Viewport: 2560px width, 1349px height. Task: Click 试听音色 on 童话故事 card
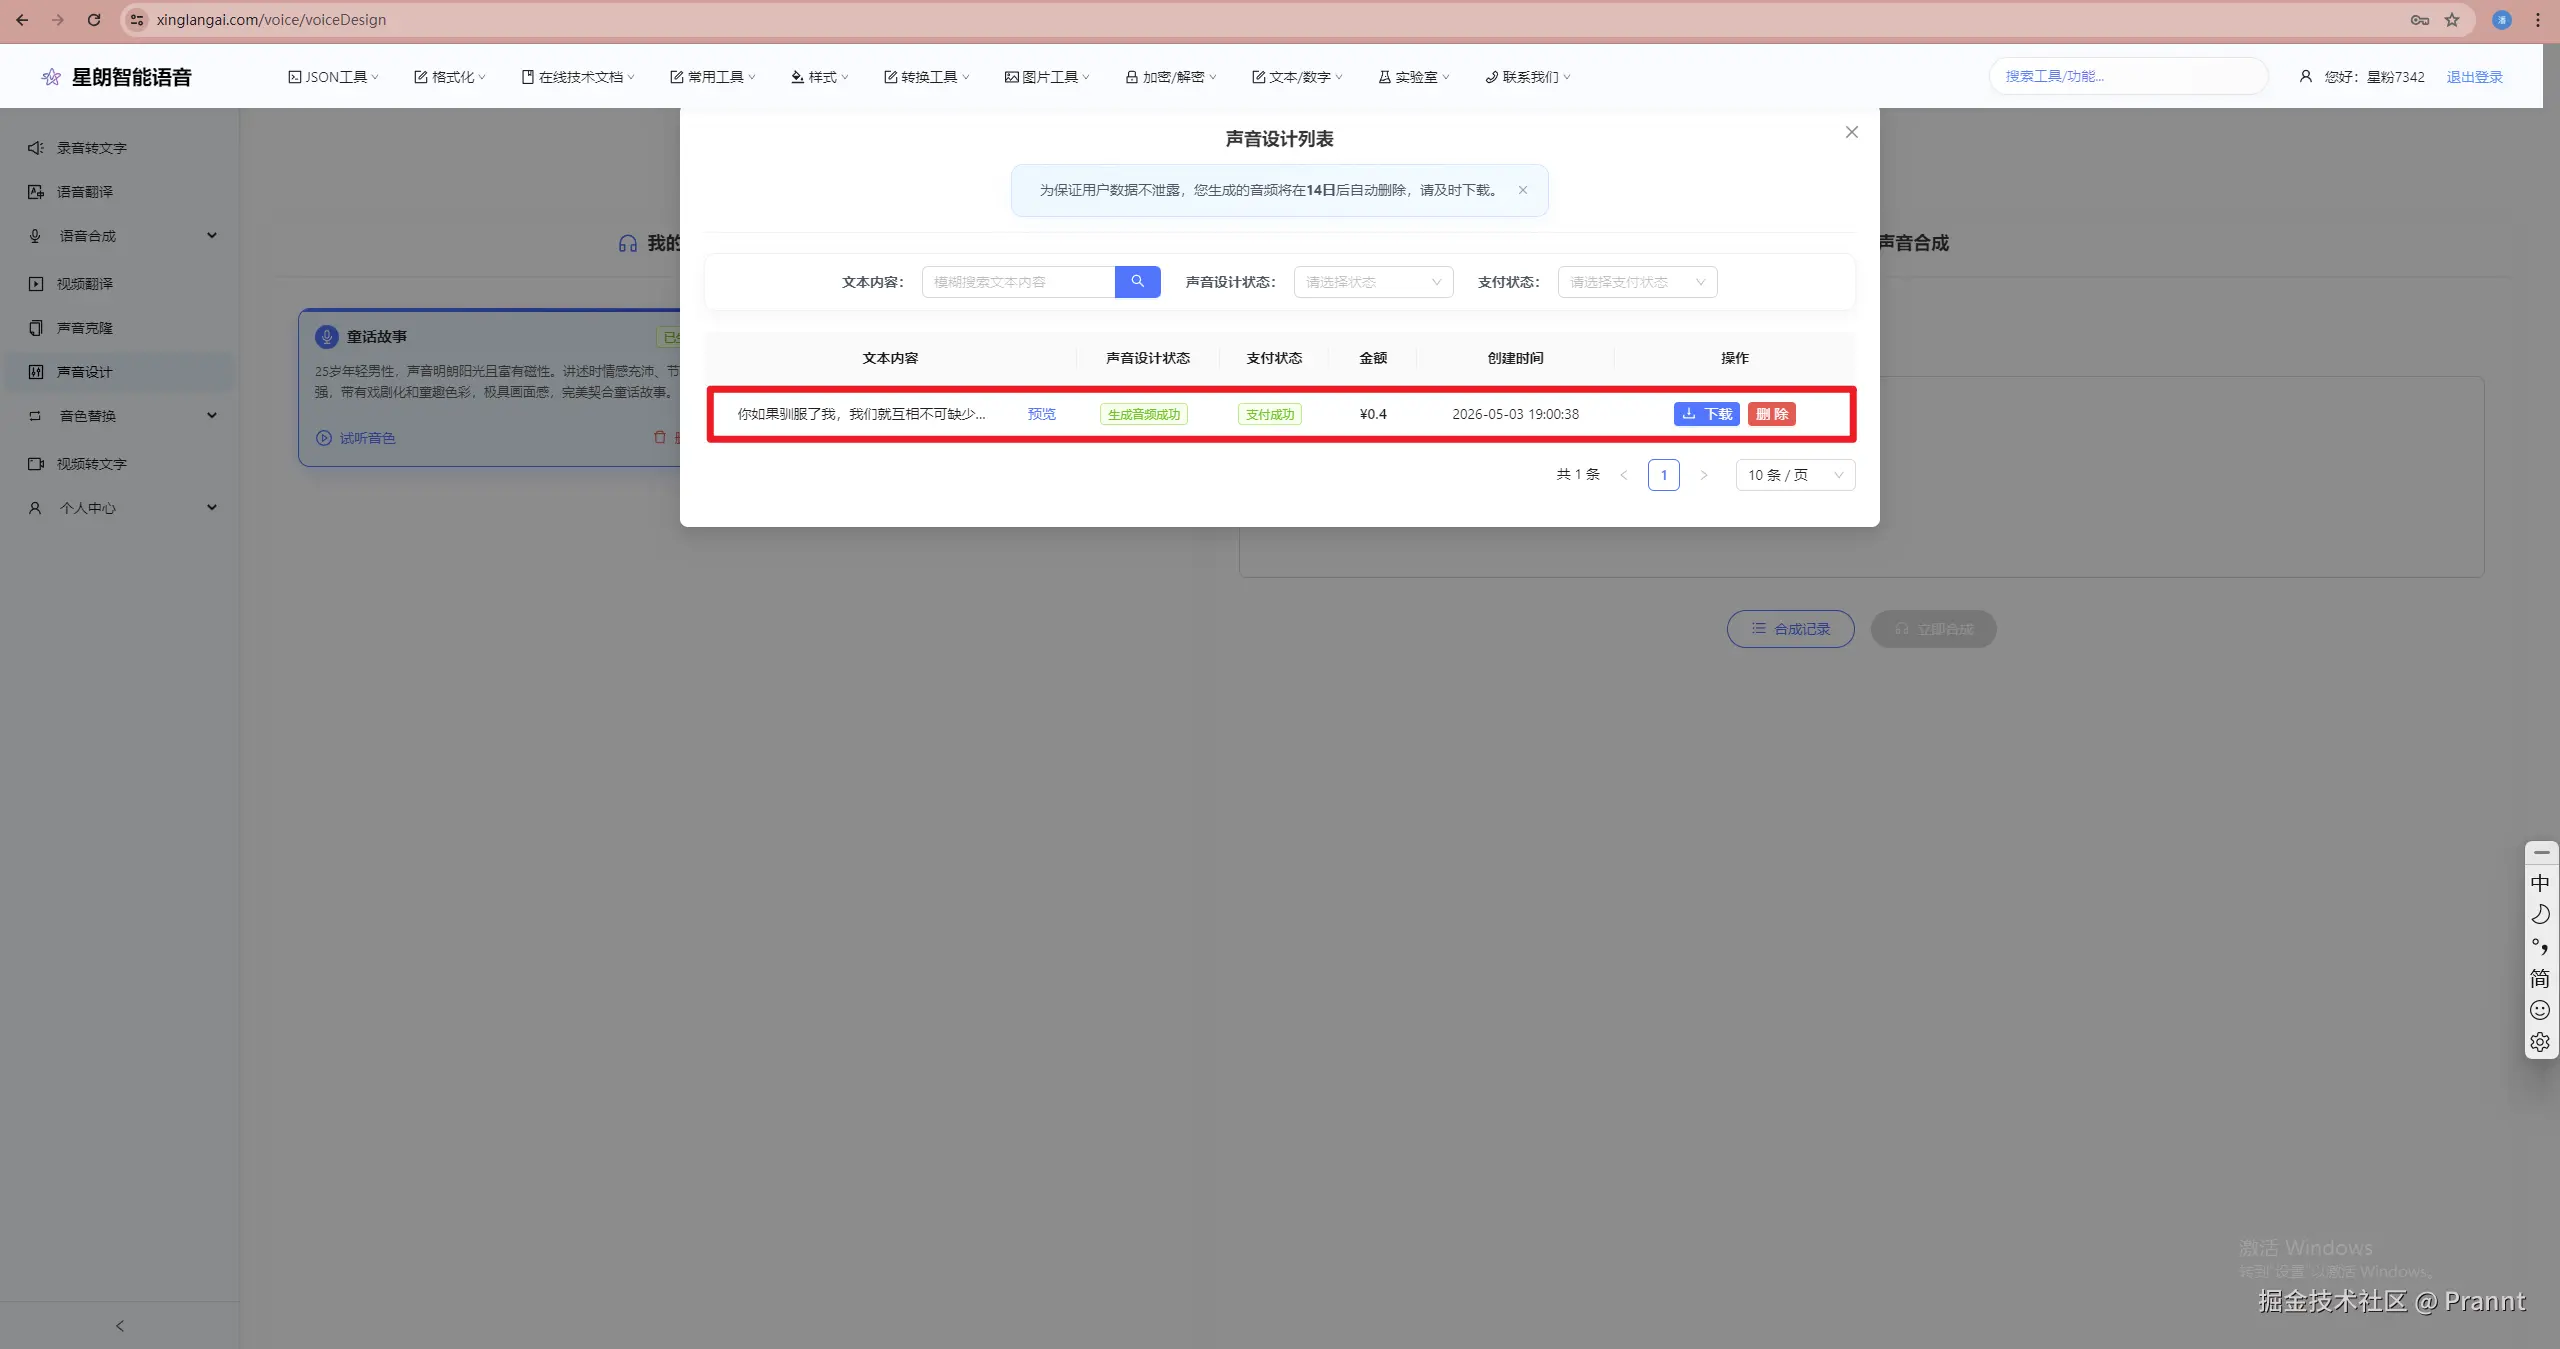[x=356, y=438]
